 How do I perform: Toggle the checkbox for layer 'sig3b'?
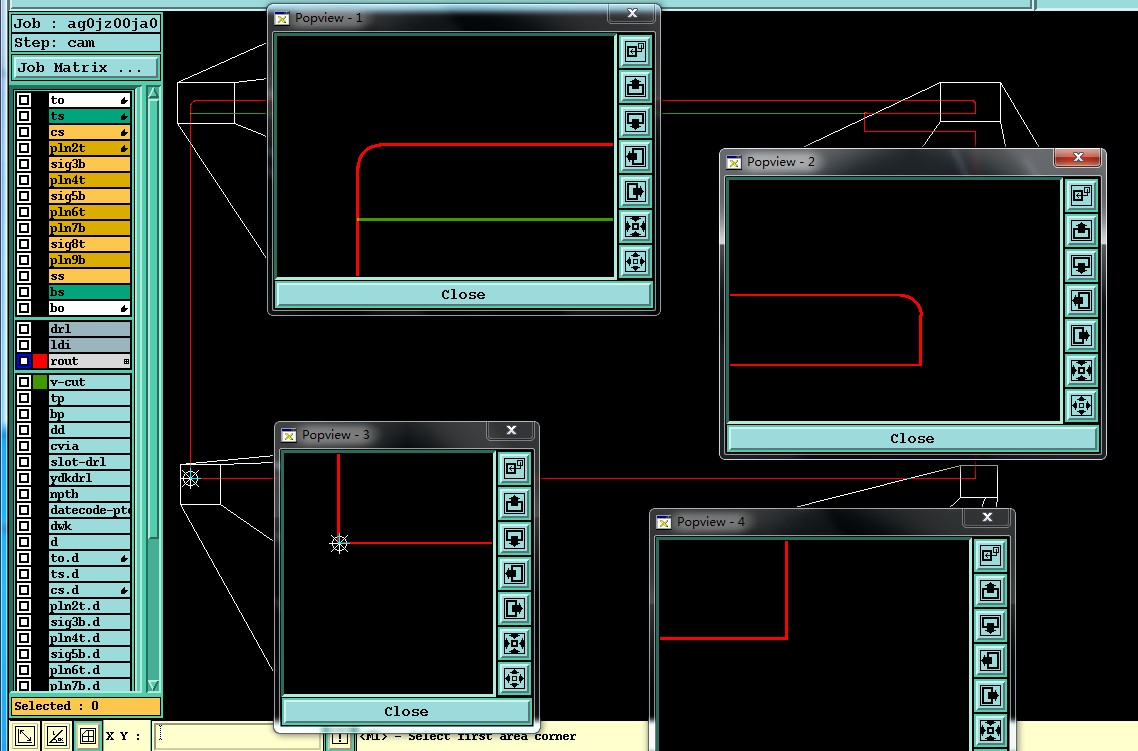click(x=24, y=164)
